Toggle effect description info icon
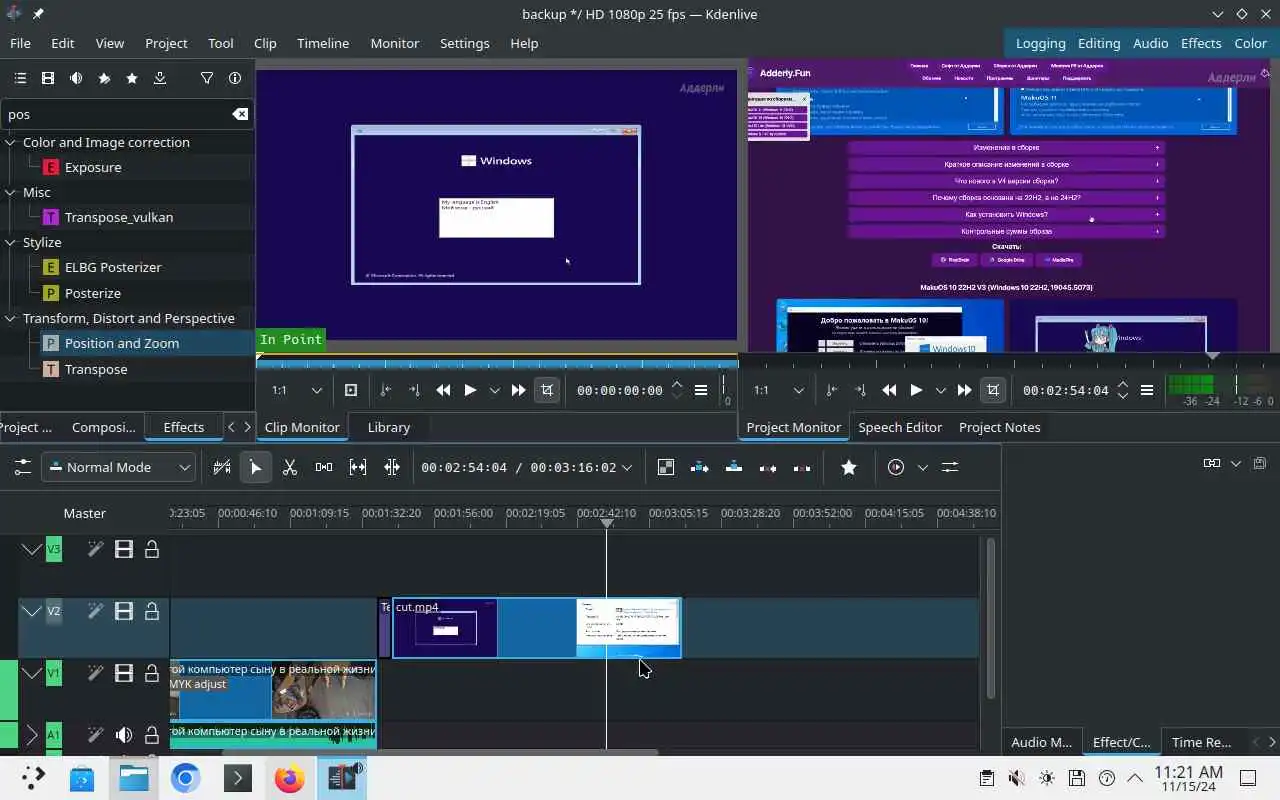Screen dimensions: 1280x800 point(235,78)
